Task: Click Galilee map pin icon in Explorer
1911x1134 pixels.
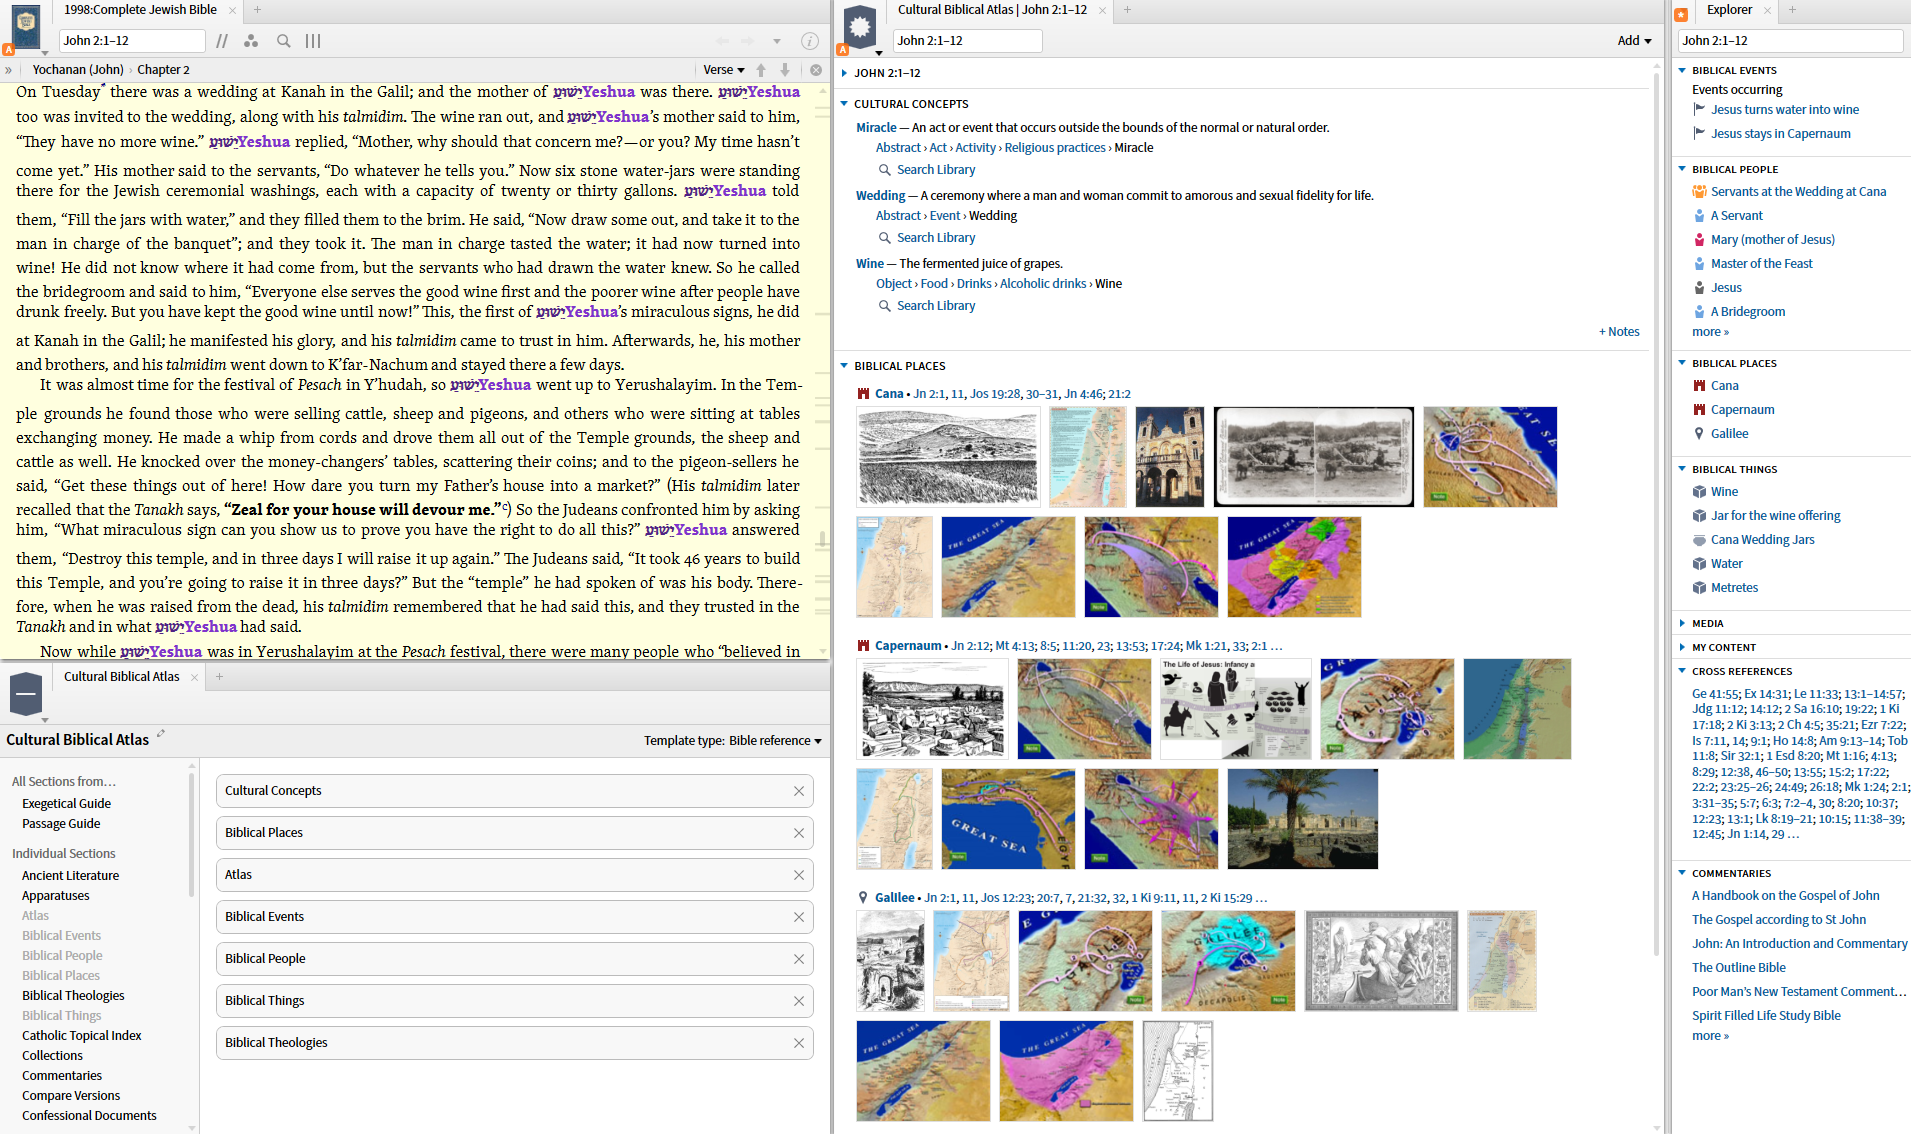Action: 1699,434
